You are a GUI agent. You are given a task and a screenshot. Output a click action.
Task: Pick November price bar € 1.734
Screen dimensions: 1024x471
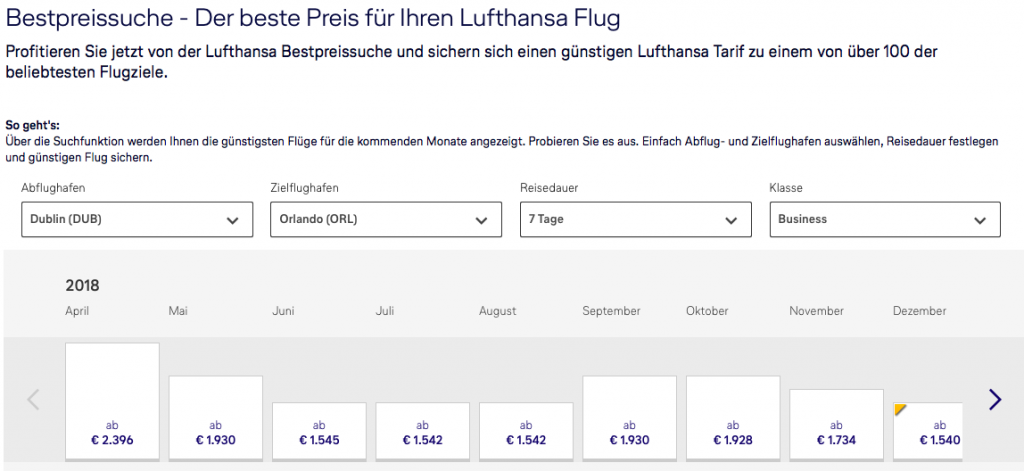tap(837, 424)
